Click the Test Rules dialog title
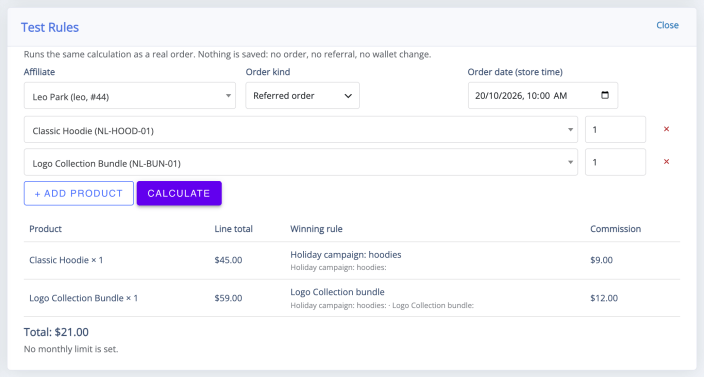The width and height of the screenshot is (704, 377). coord(50,27)
